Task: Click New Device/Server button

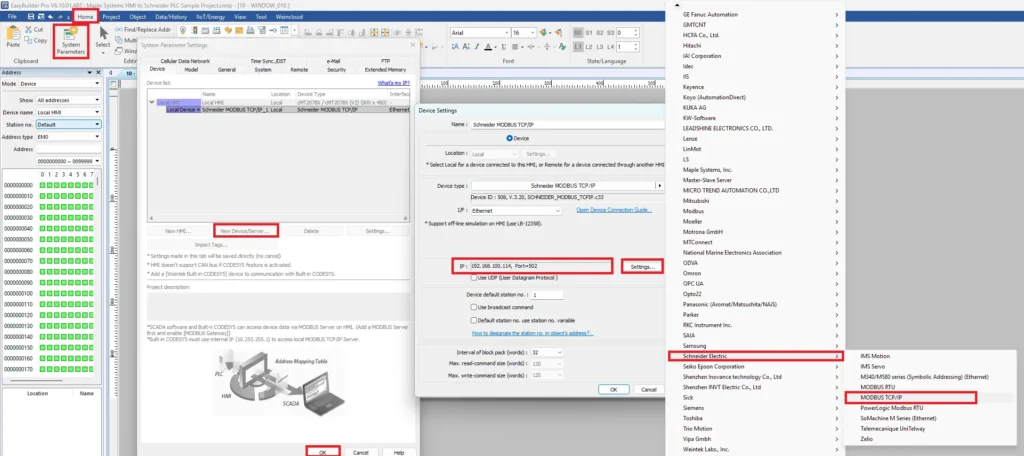Action: pos(246,231)
